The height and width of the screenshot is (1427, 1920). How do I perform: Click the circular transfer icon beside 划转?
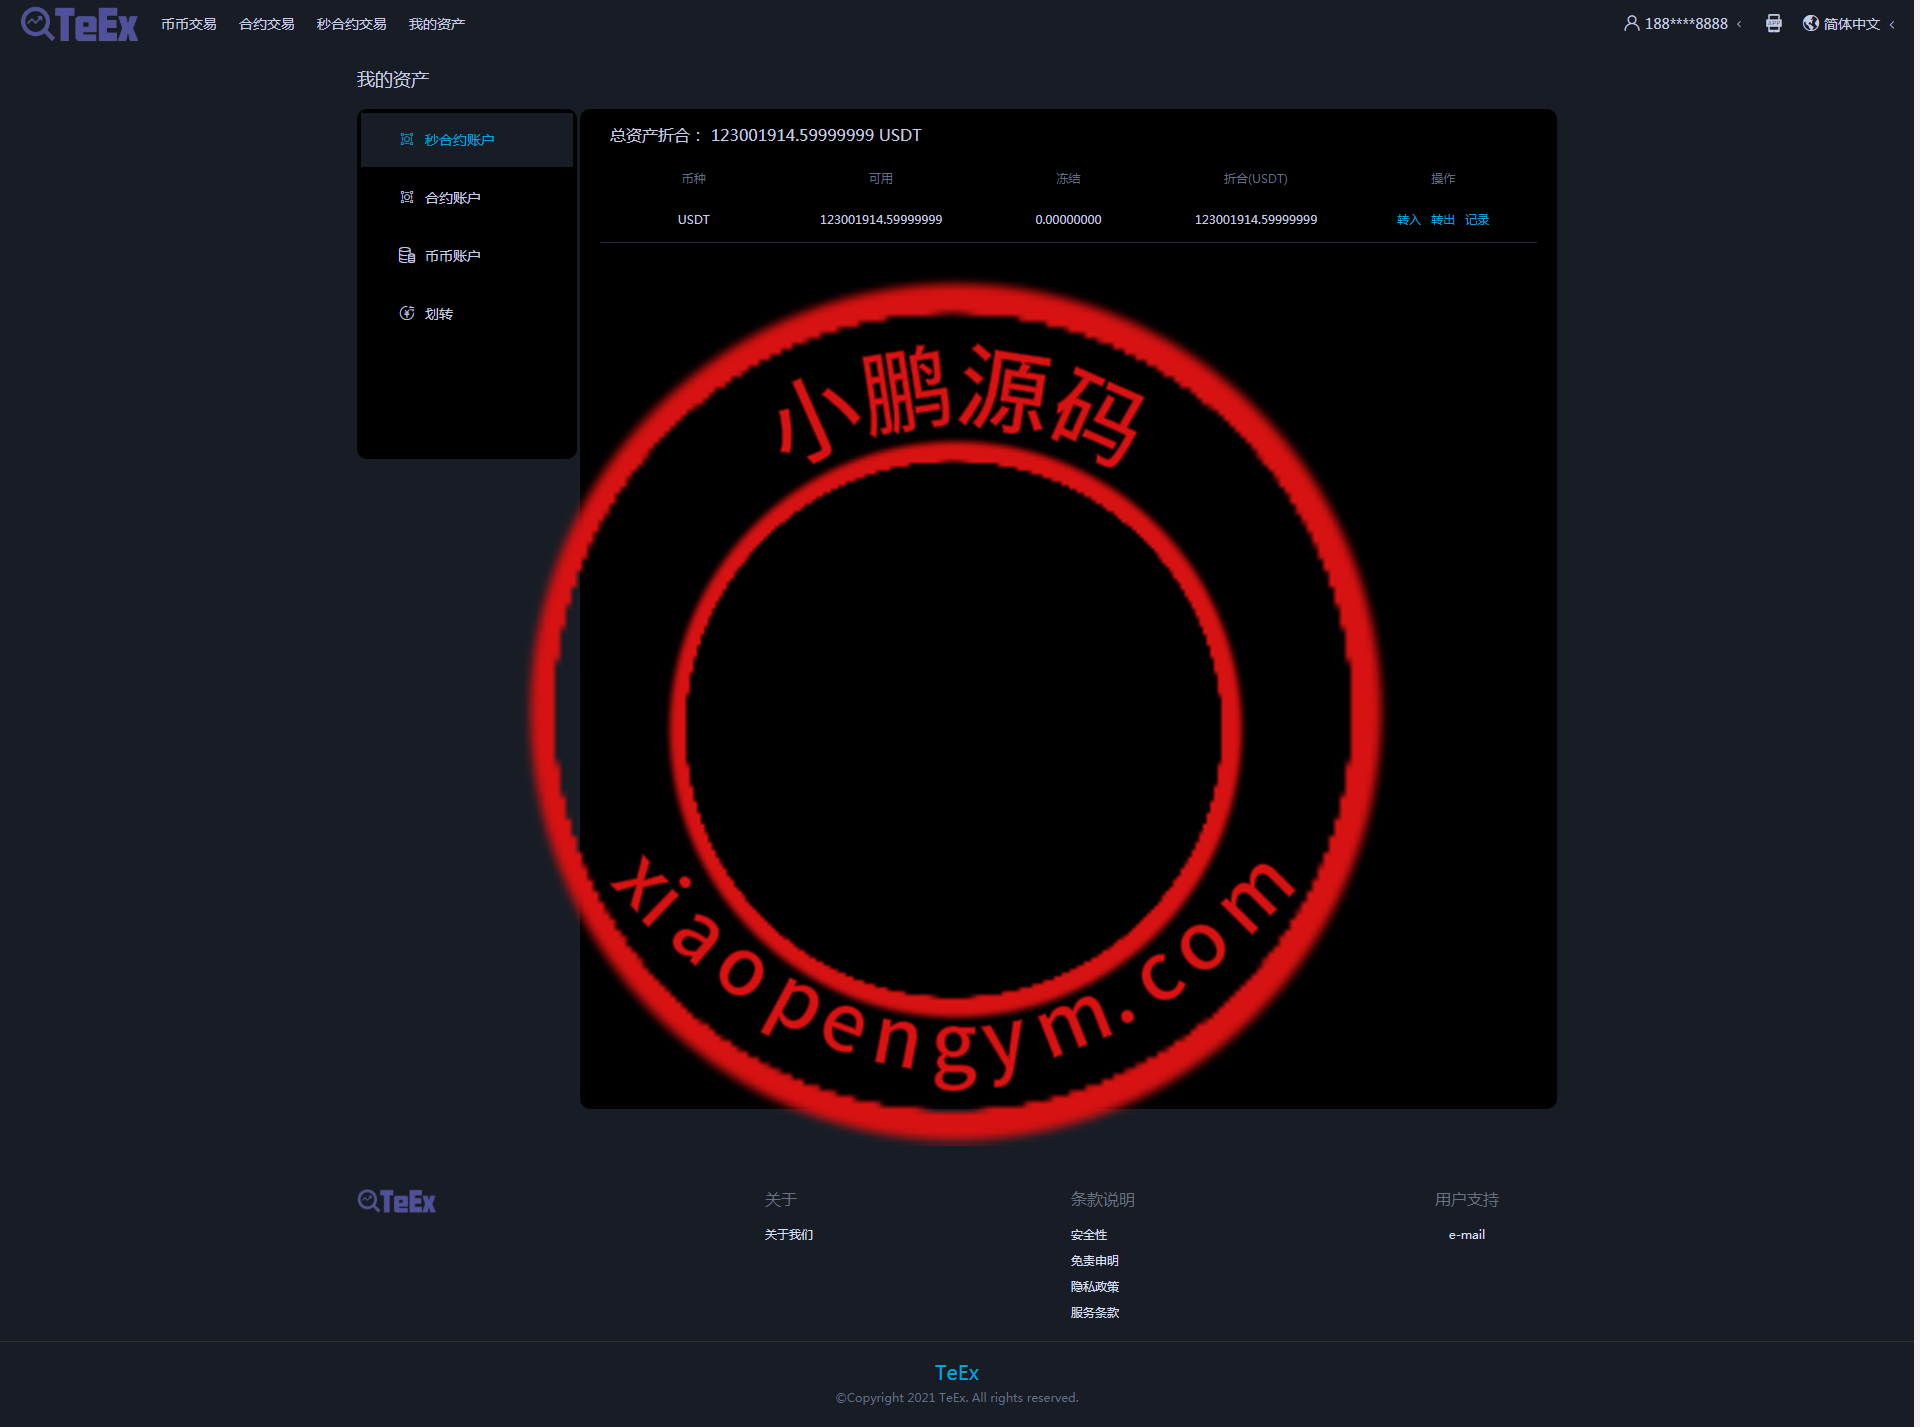[x=406, y=313]
